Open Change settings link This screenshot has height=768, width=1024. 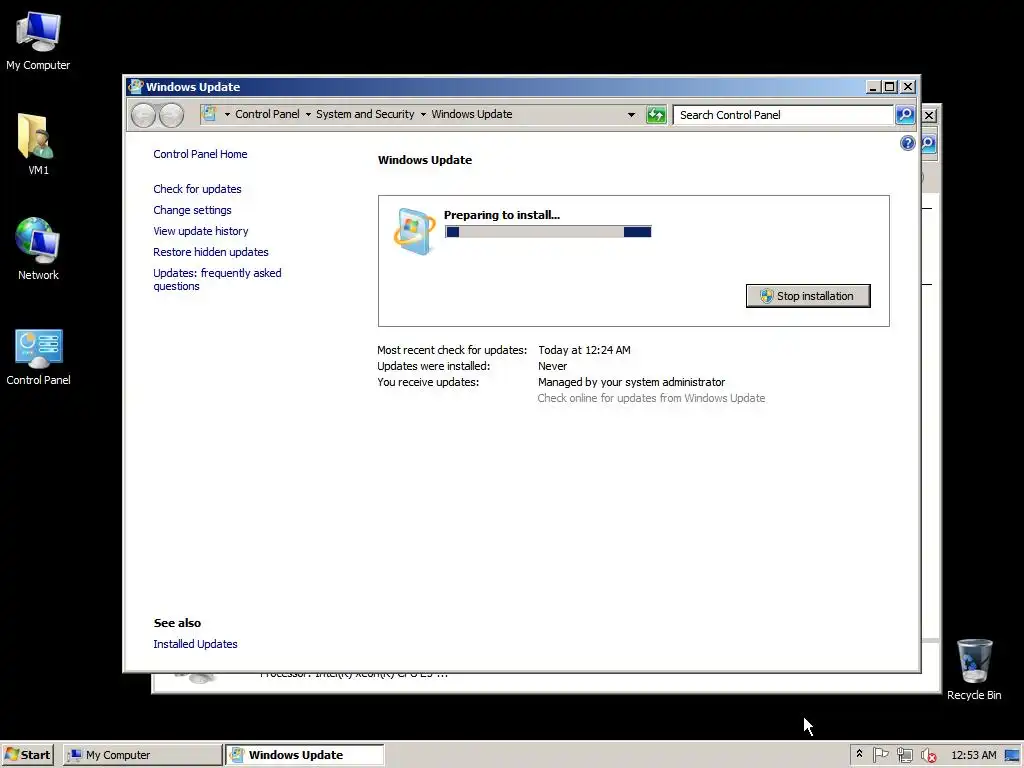pos(192,210)
